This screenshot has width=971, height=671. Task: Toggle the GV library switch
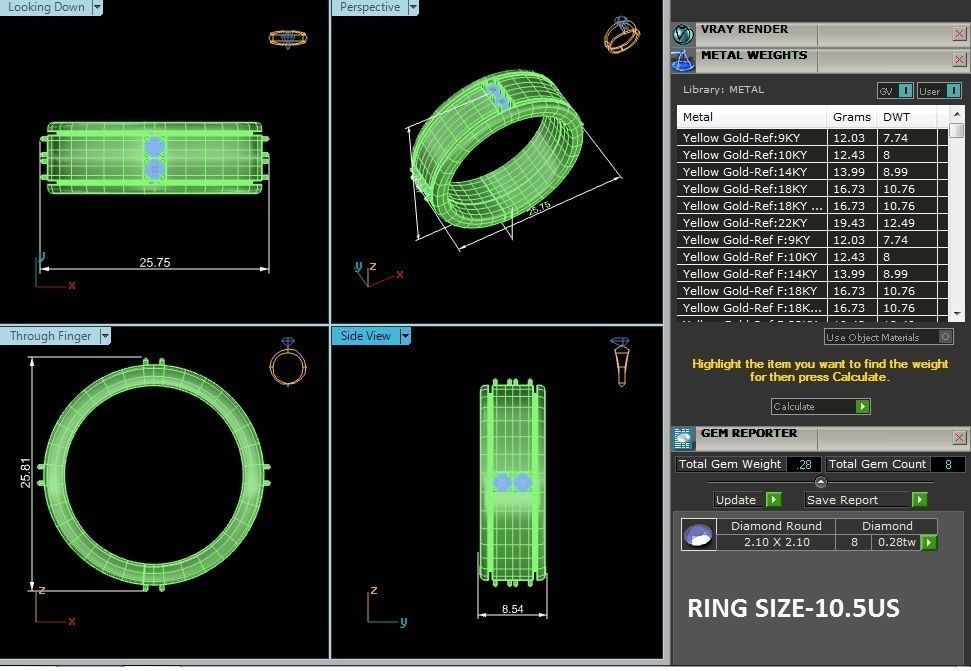pyautogui.click(x=895, y=91)
